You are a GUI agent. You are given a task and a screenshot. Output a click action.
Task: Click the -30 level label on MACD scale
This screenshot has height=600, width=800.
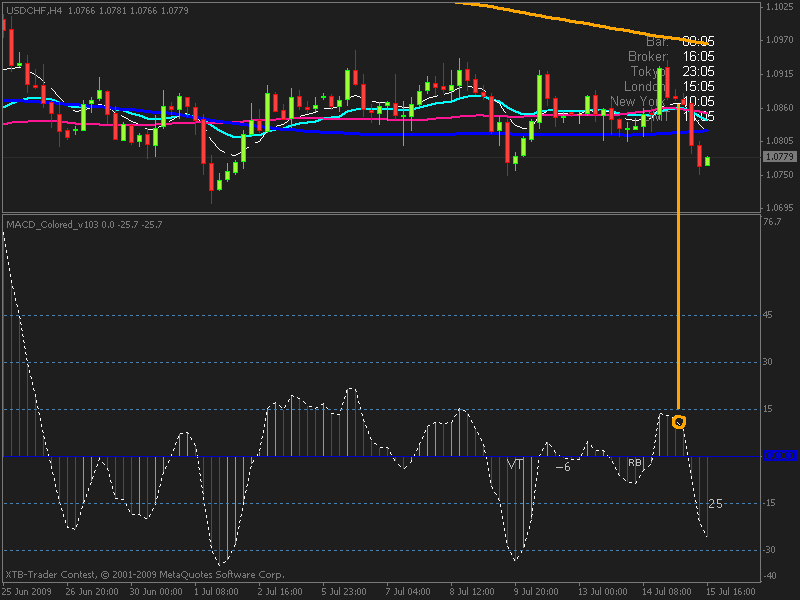point(769,550)
